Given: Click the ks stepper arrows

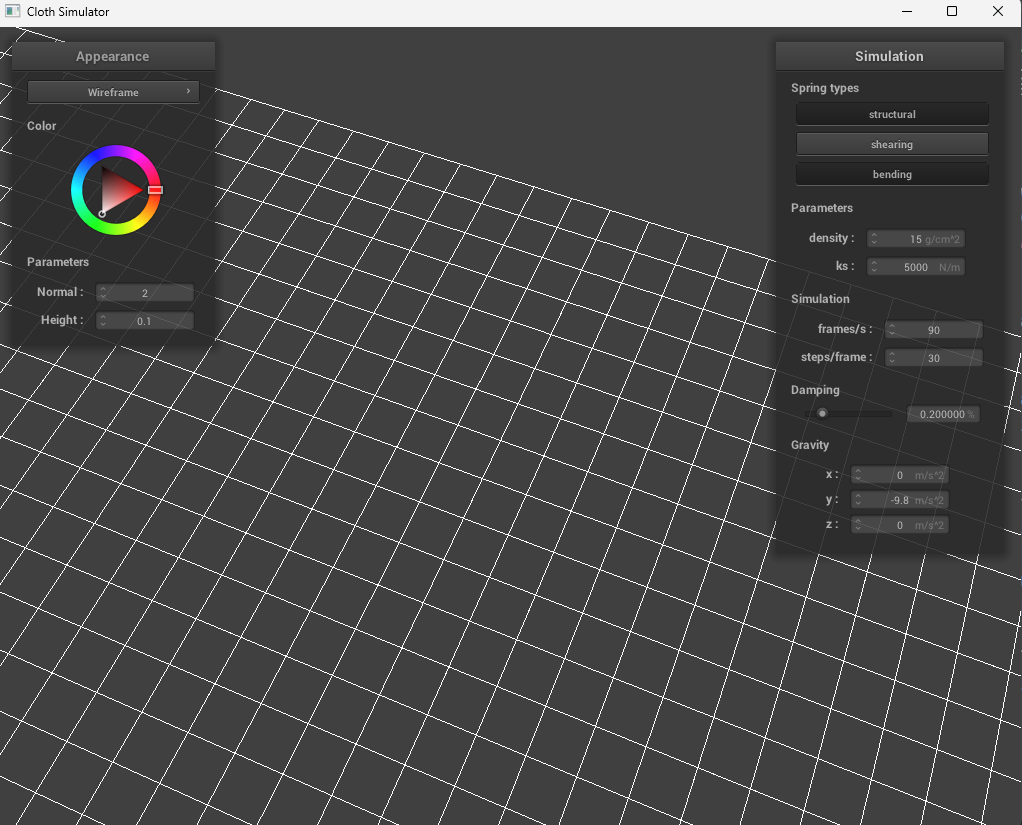Looking at the screenshot, I should 874,267.
